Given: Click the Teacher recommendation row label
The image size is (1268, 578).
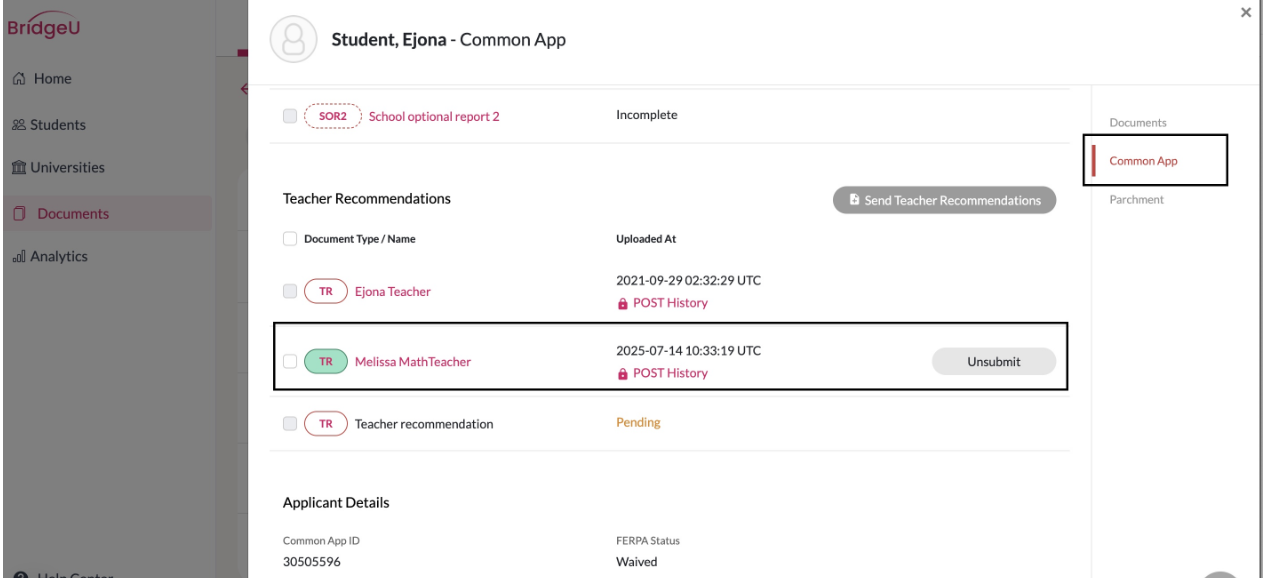Looking at the screenshot, I should click(424, 424).
